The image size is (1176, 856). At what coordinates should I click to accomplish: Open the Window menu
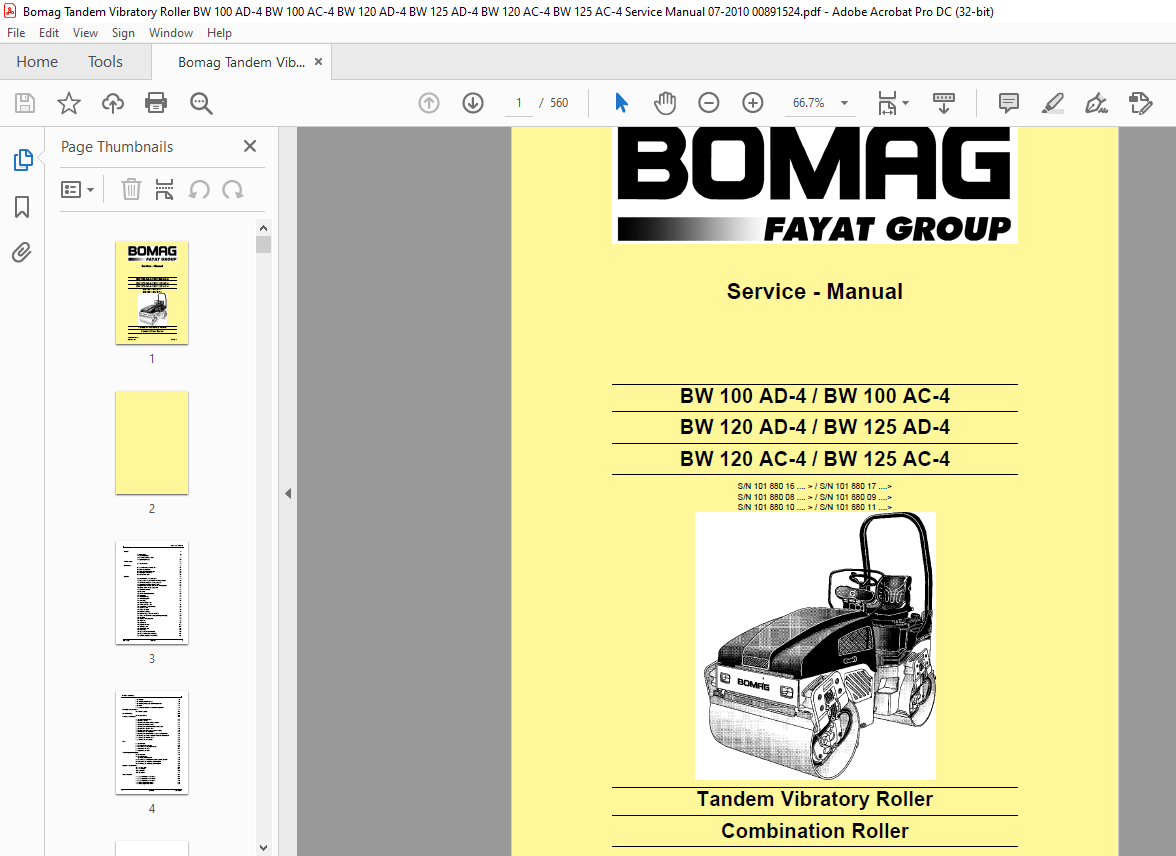point(170,33)
